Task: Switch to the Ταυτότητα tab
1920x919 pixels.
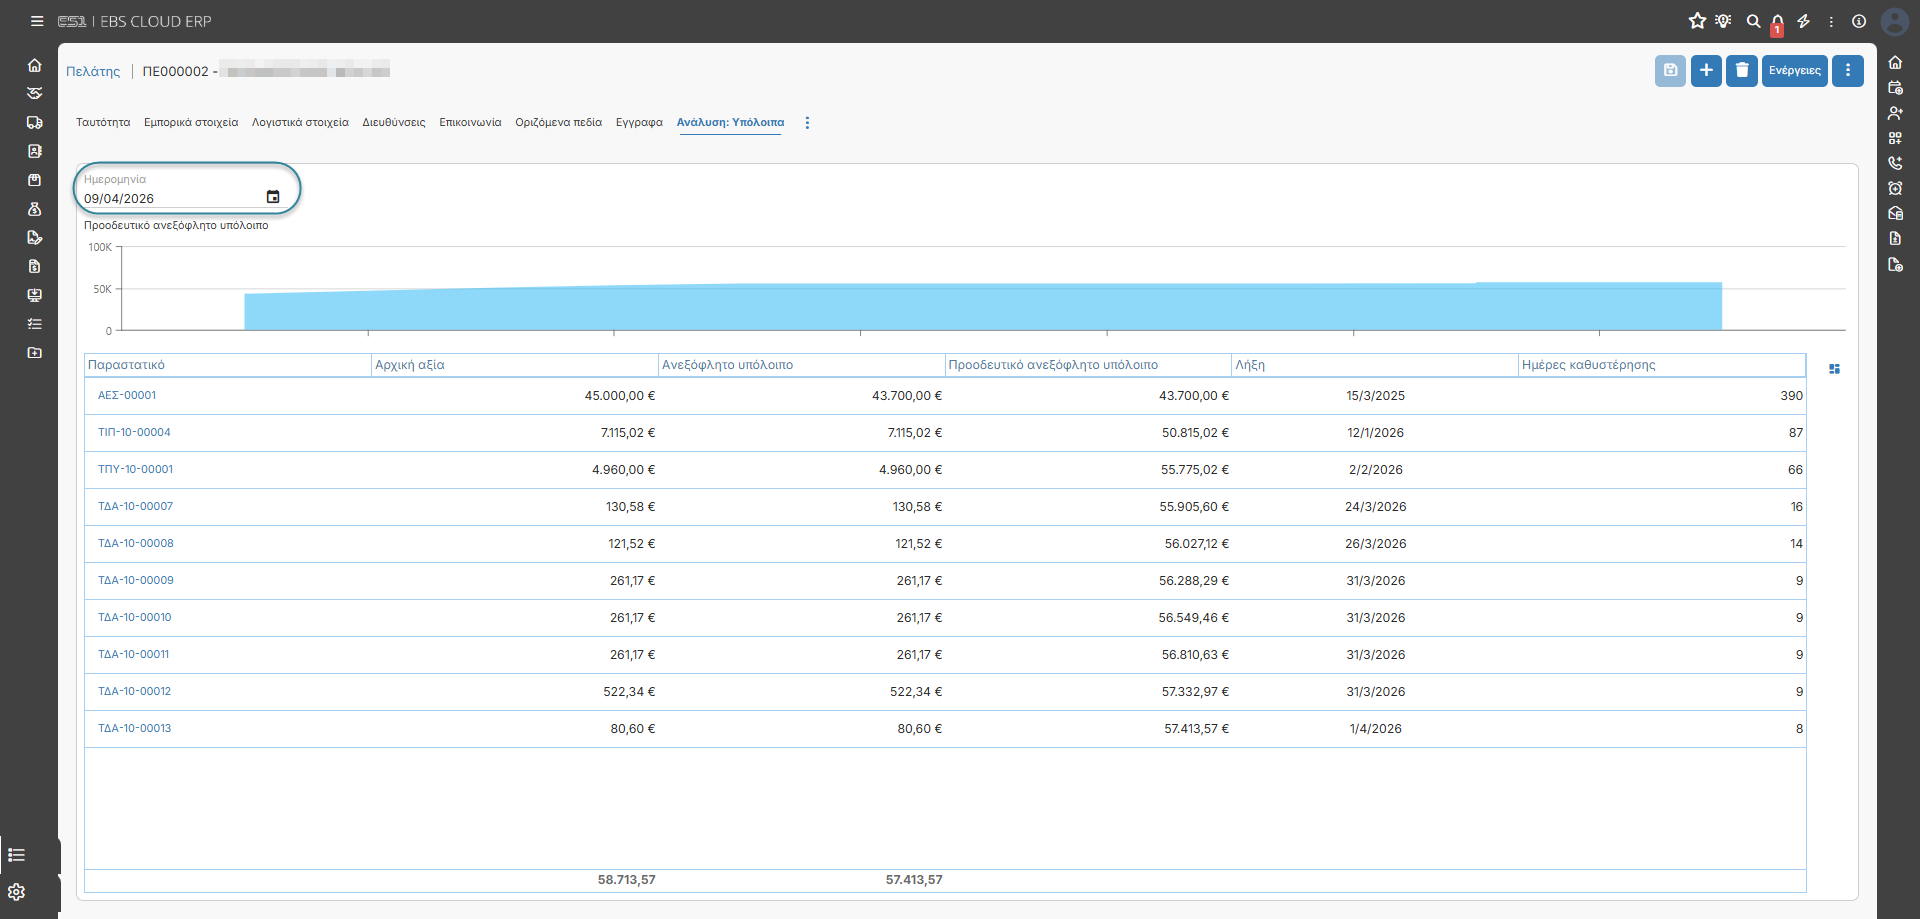Action: pyautogui.click(x=103, y=123)
